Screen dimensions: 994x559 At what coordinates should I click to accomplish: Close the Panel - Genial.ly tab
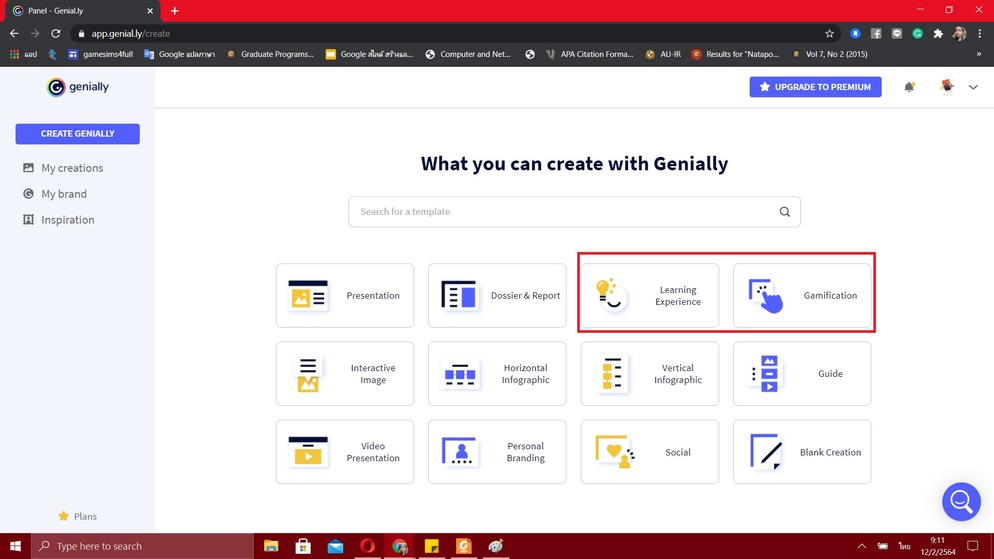[x=150, y=11]
